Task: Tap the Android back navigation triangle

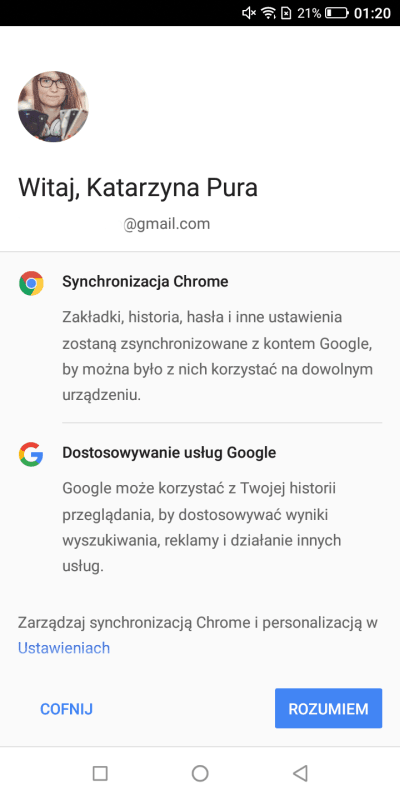Action: 300,773
